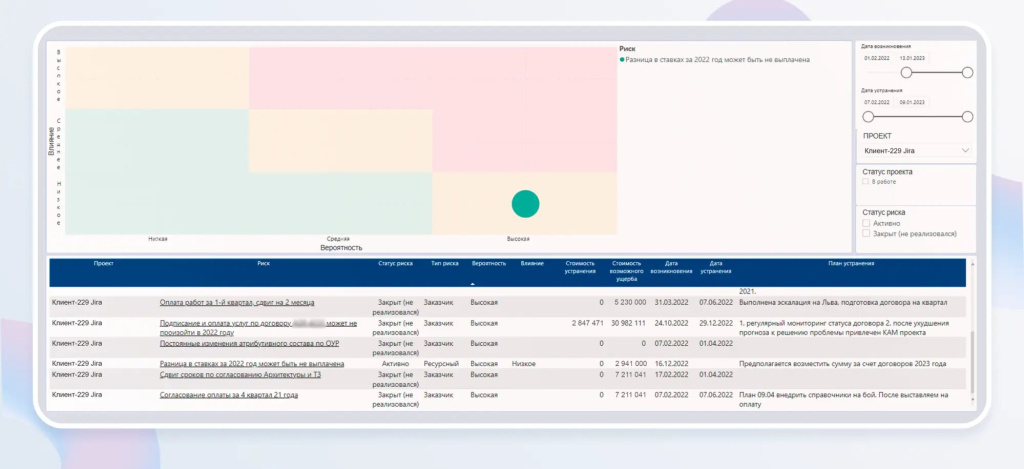Click the Тип риска column header
This screenshot has width=1024, height=469.
(444, 263)
